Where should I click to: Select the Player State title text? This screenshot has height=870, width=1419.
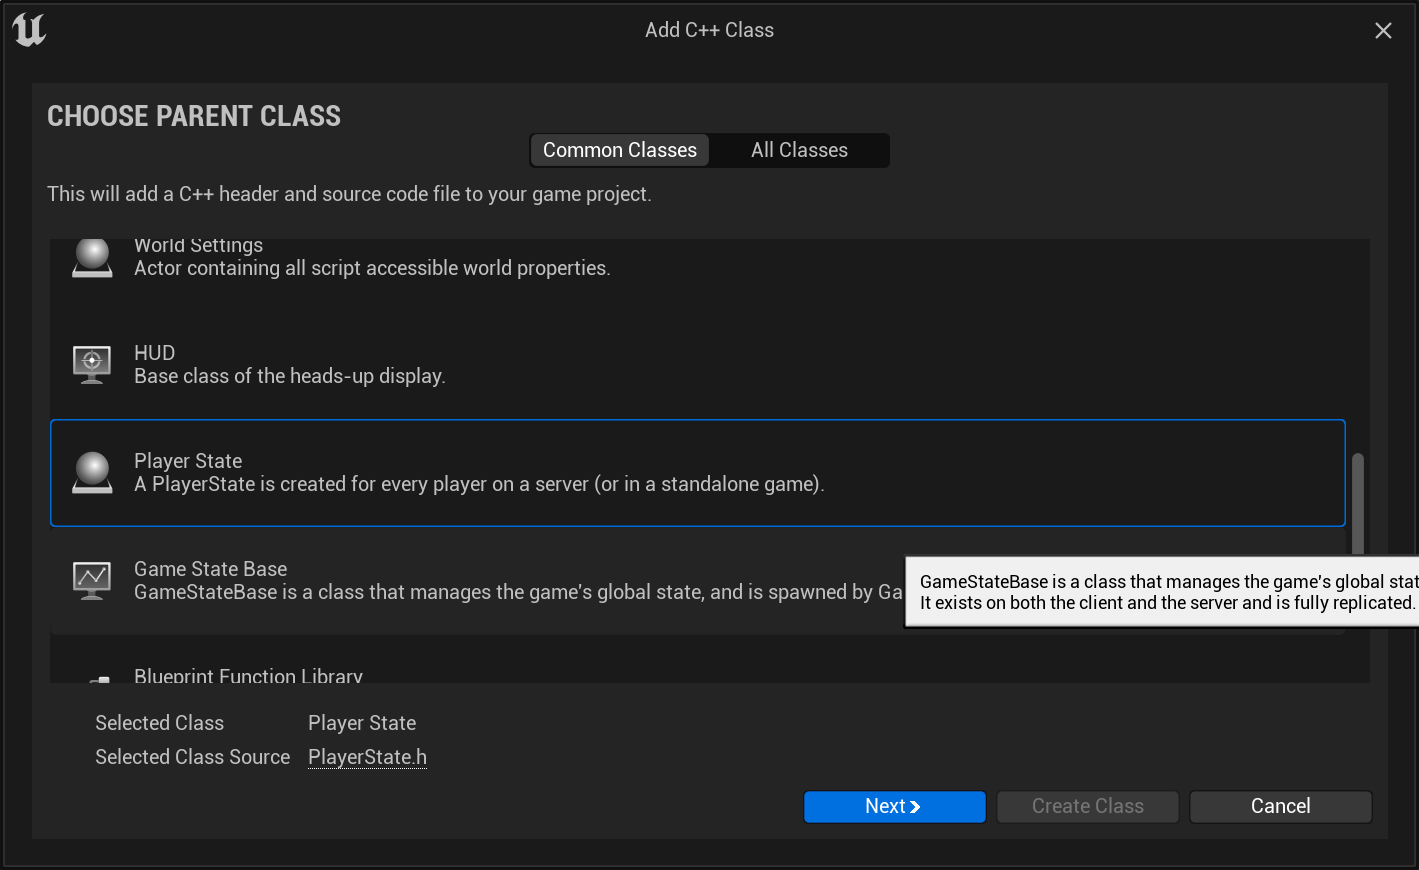tap(188, 461)
